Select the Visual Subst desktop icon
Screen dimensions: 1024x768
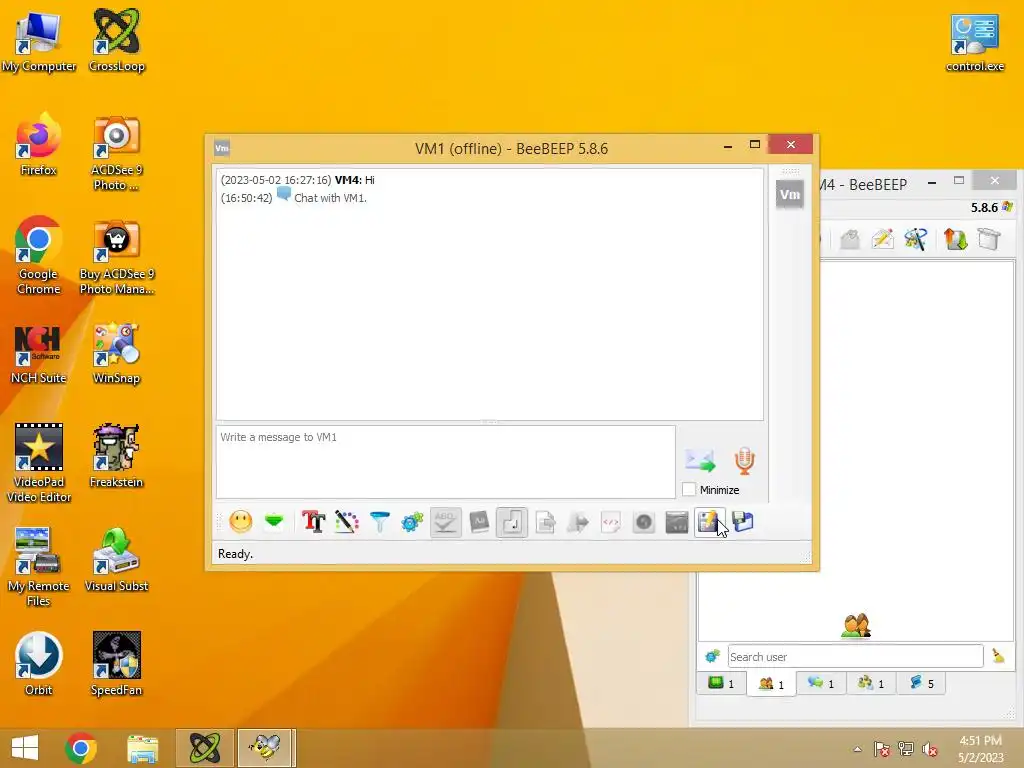(116, 560)
